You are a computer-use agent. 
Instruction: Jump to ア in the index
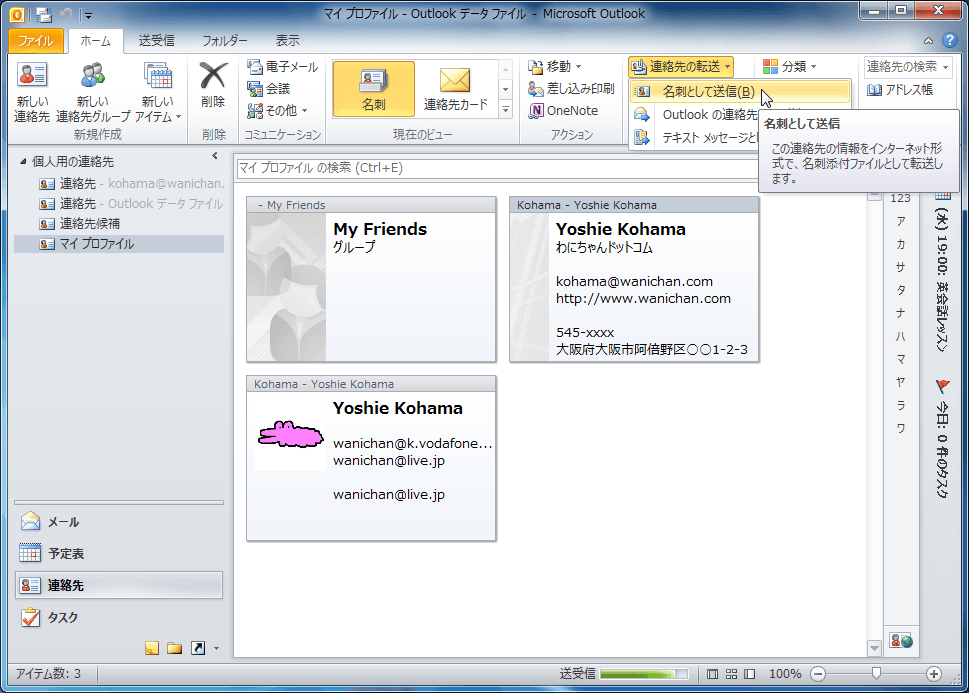[x=900, y=221]
